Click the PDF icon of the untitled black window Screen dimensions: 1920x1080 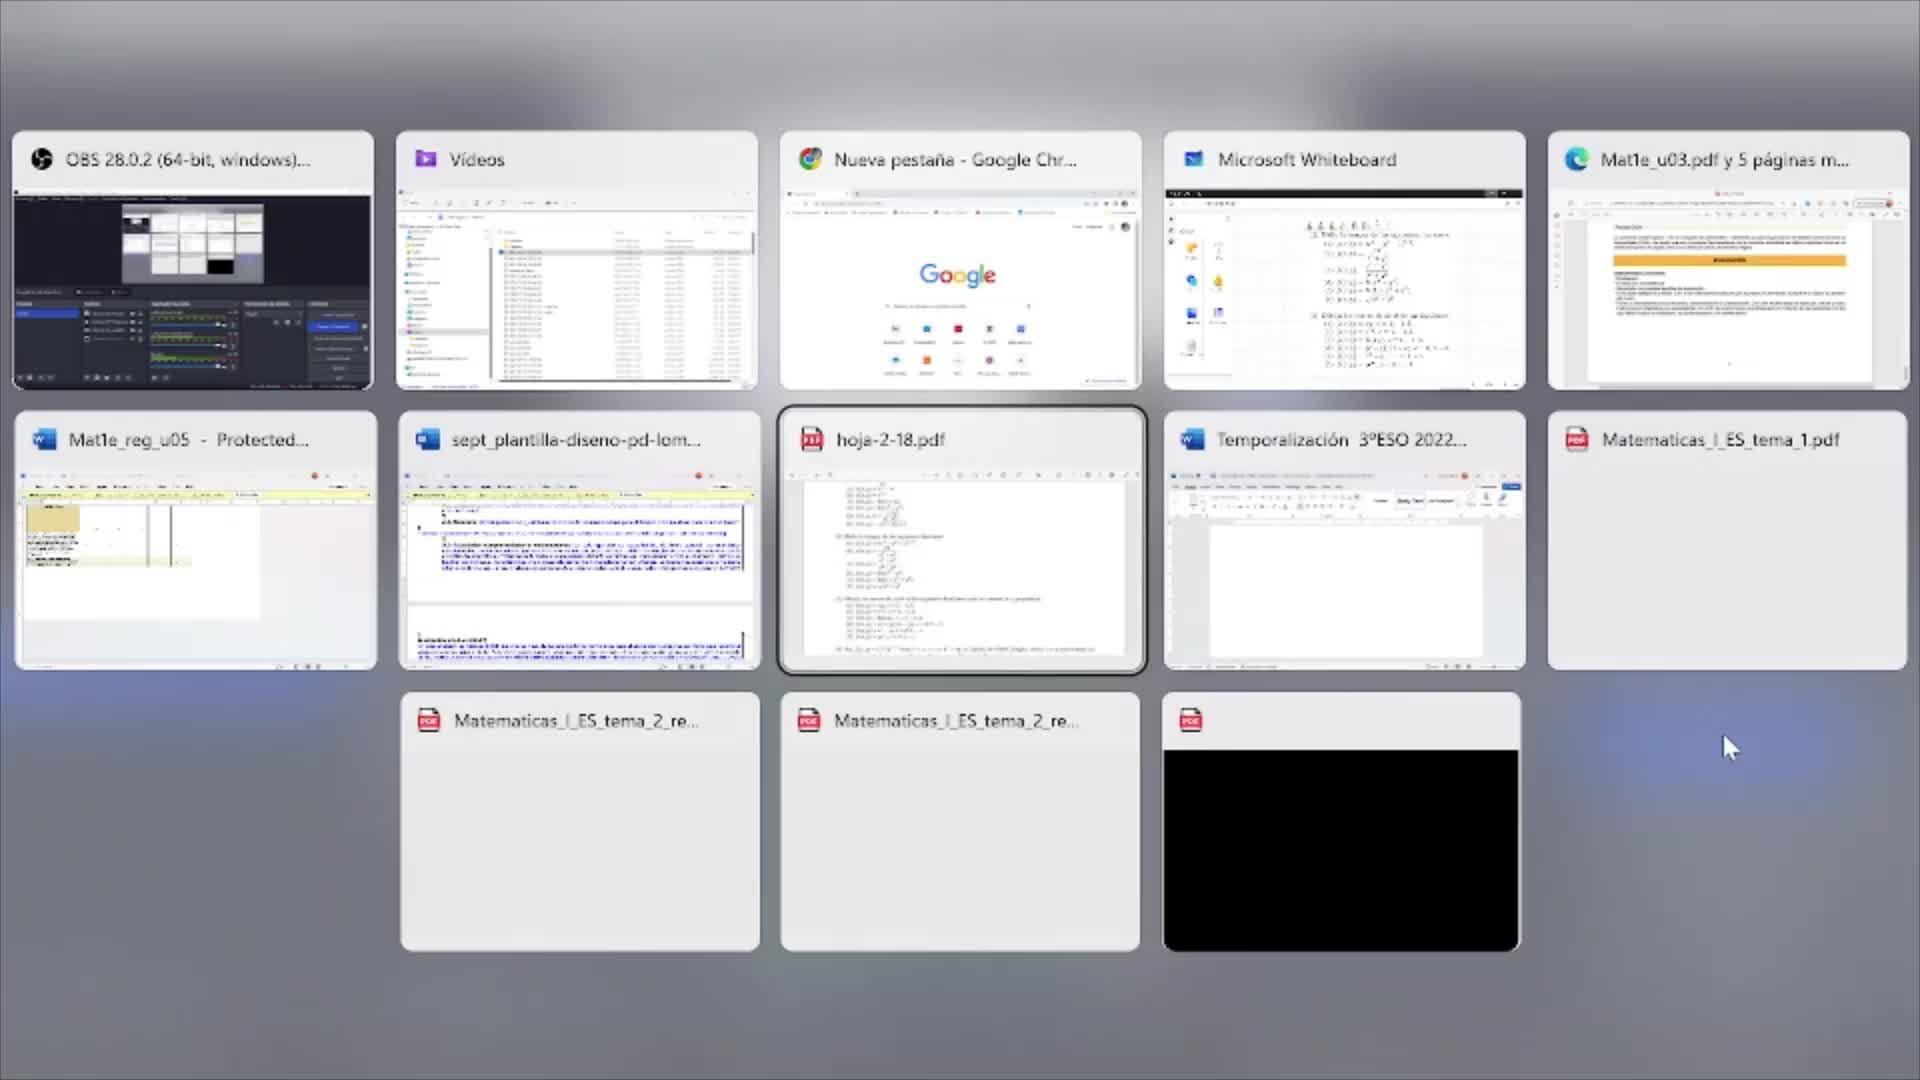coord(1190,720)
